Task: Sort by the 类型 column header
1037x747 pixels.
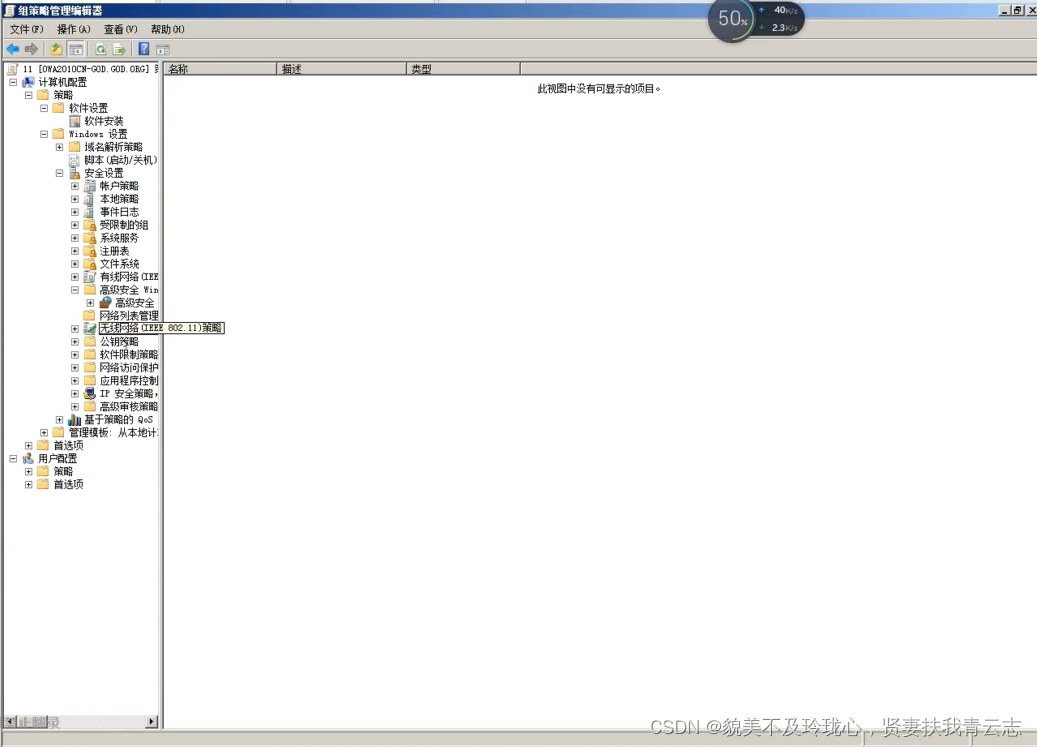Action: 464,69
